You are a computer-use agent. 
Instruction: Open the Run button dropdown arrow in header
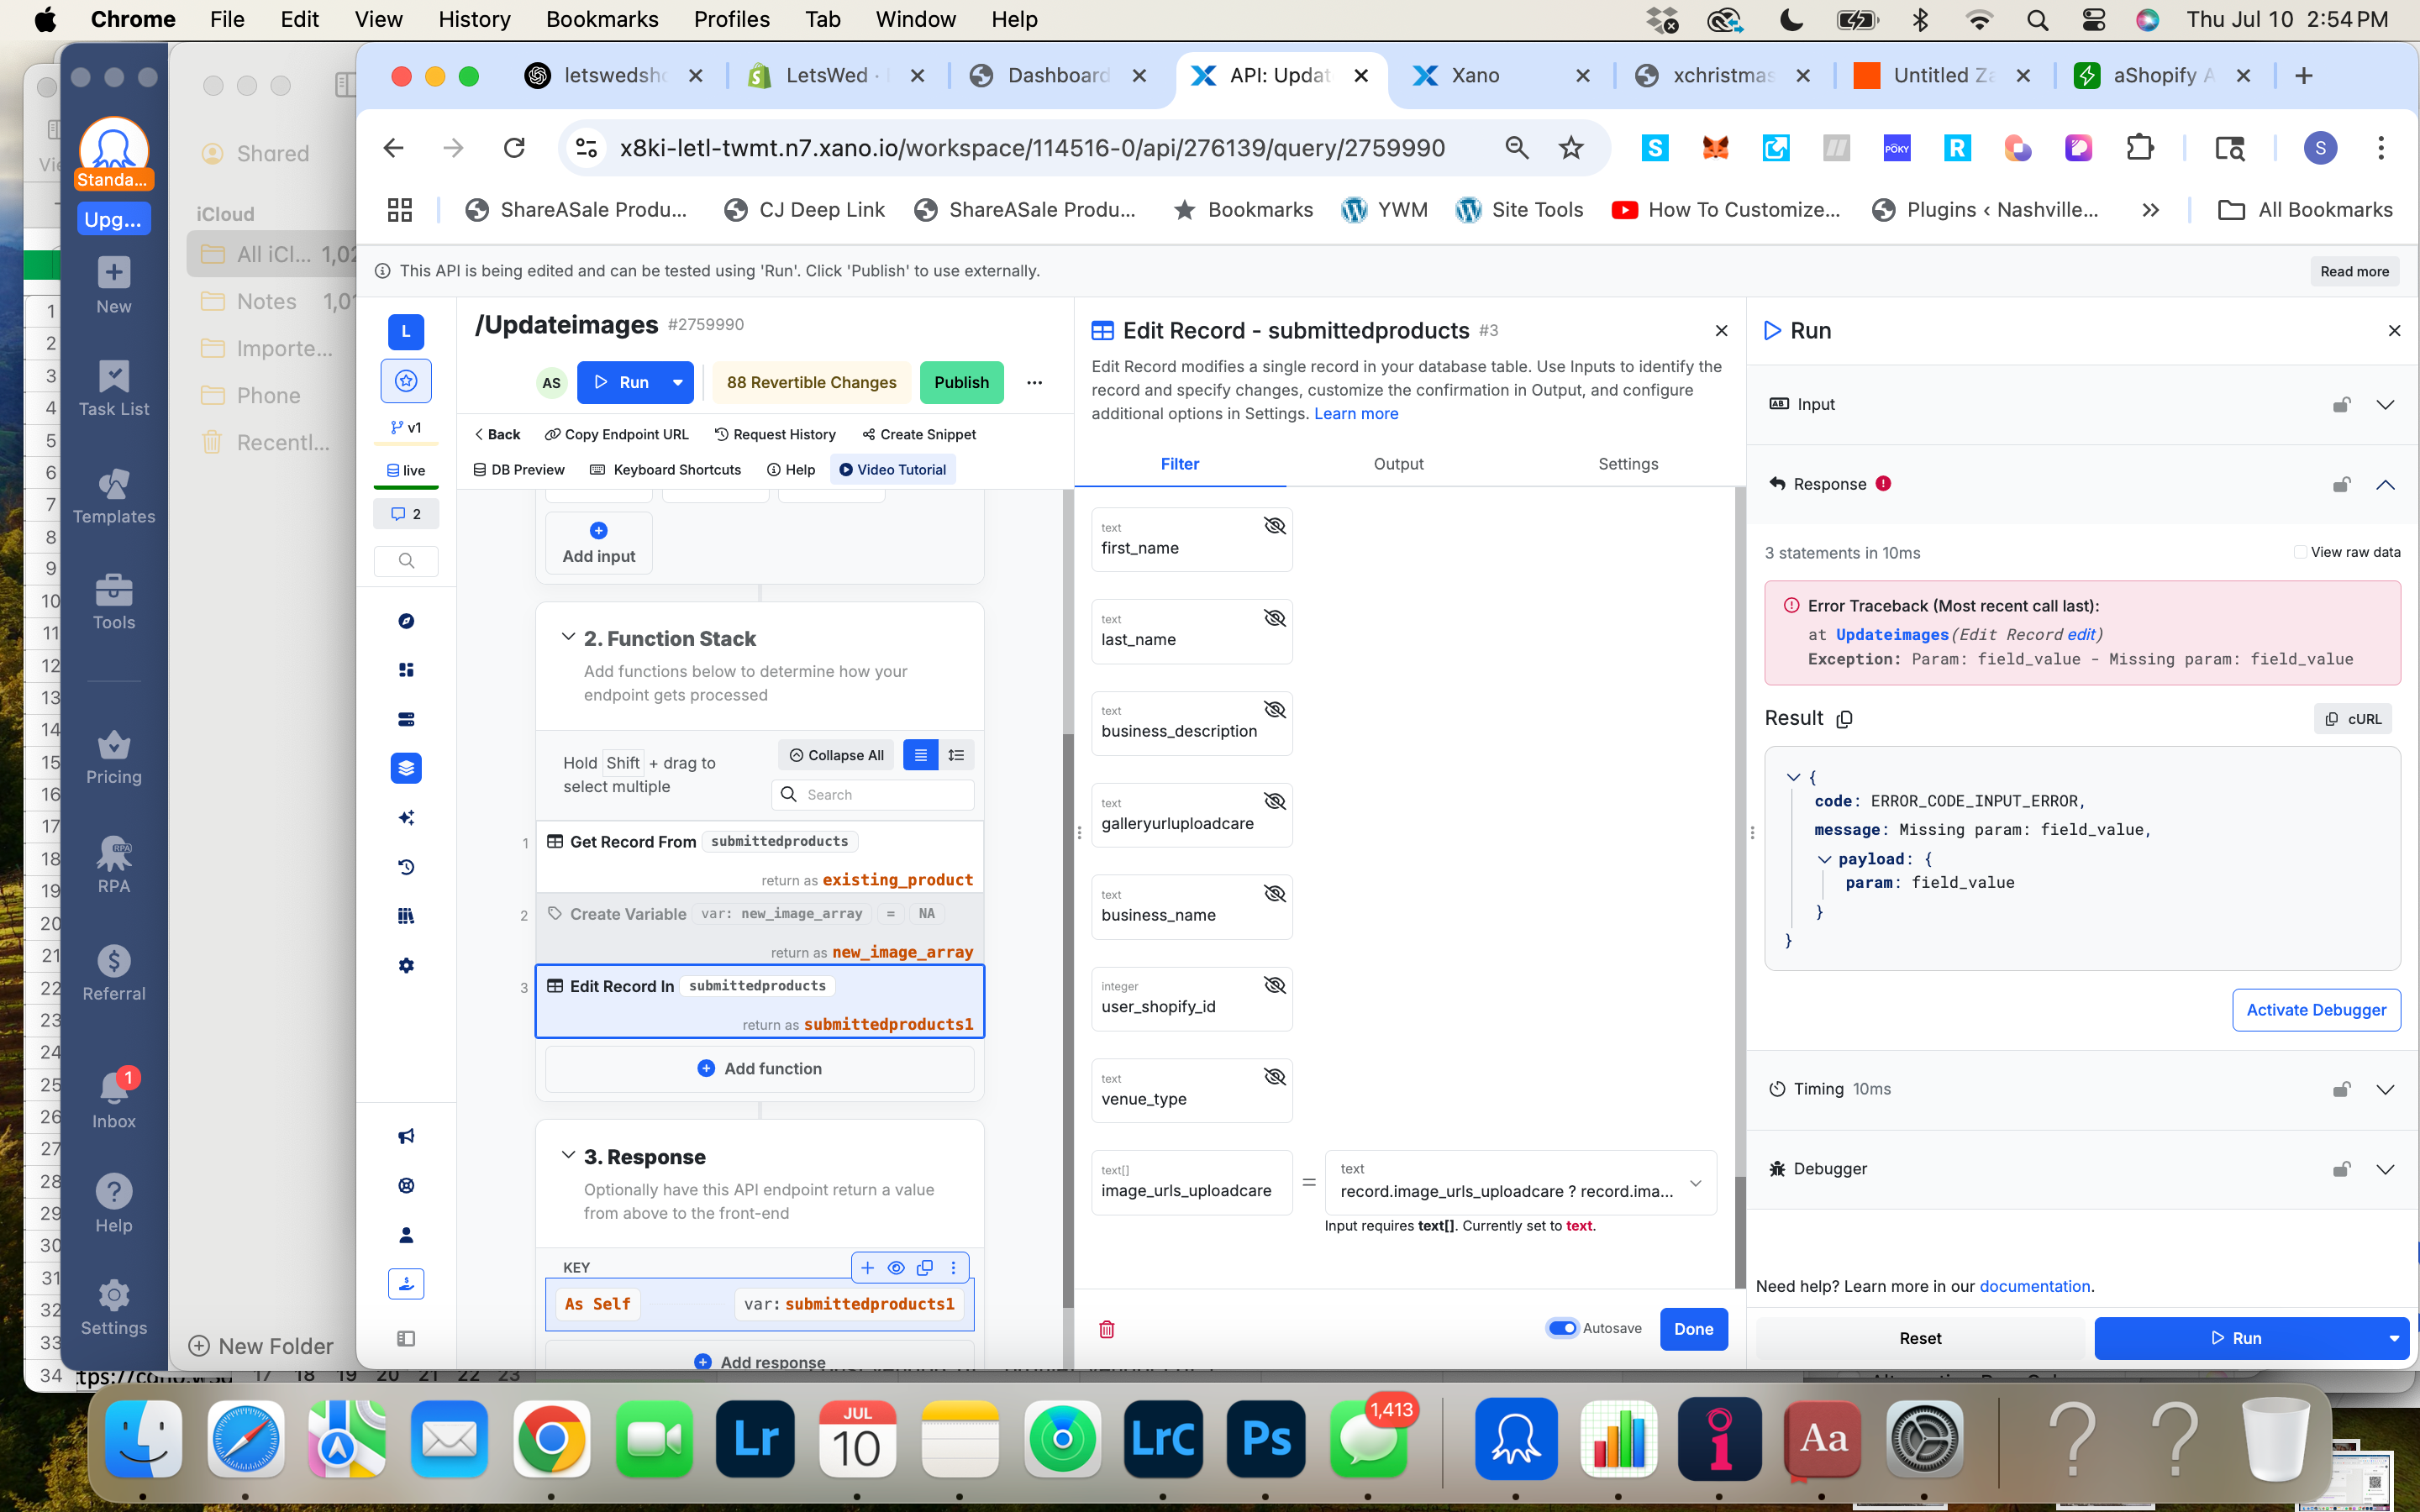pos(678,382)
